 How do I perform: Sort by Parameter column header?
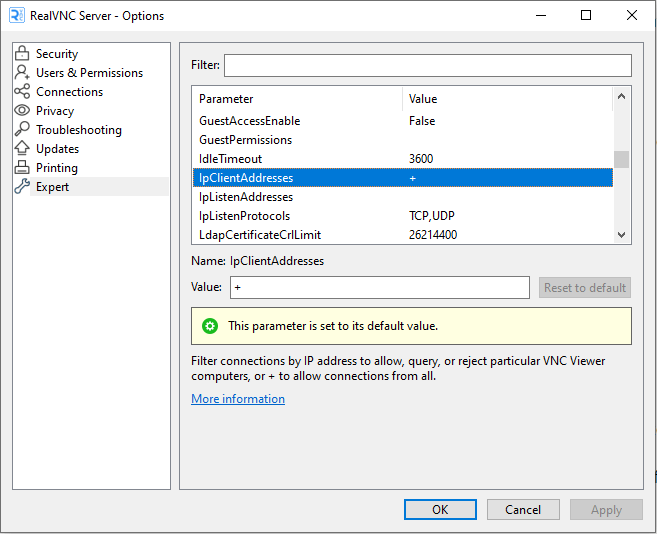297,99
